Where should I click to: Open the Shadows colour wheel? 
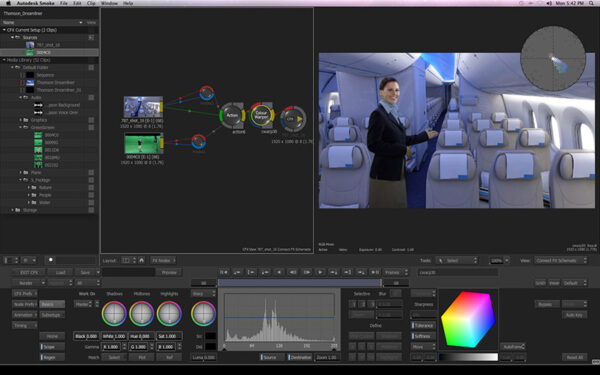coord(114,313)
